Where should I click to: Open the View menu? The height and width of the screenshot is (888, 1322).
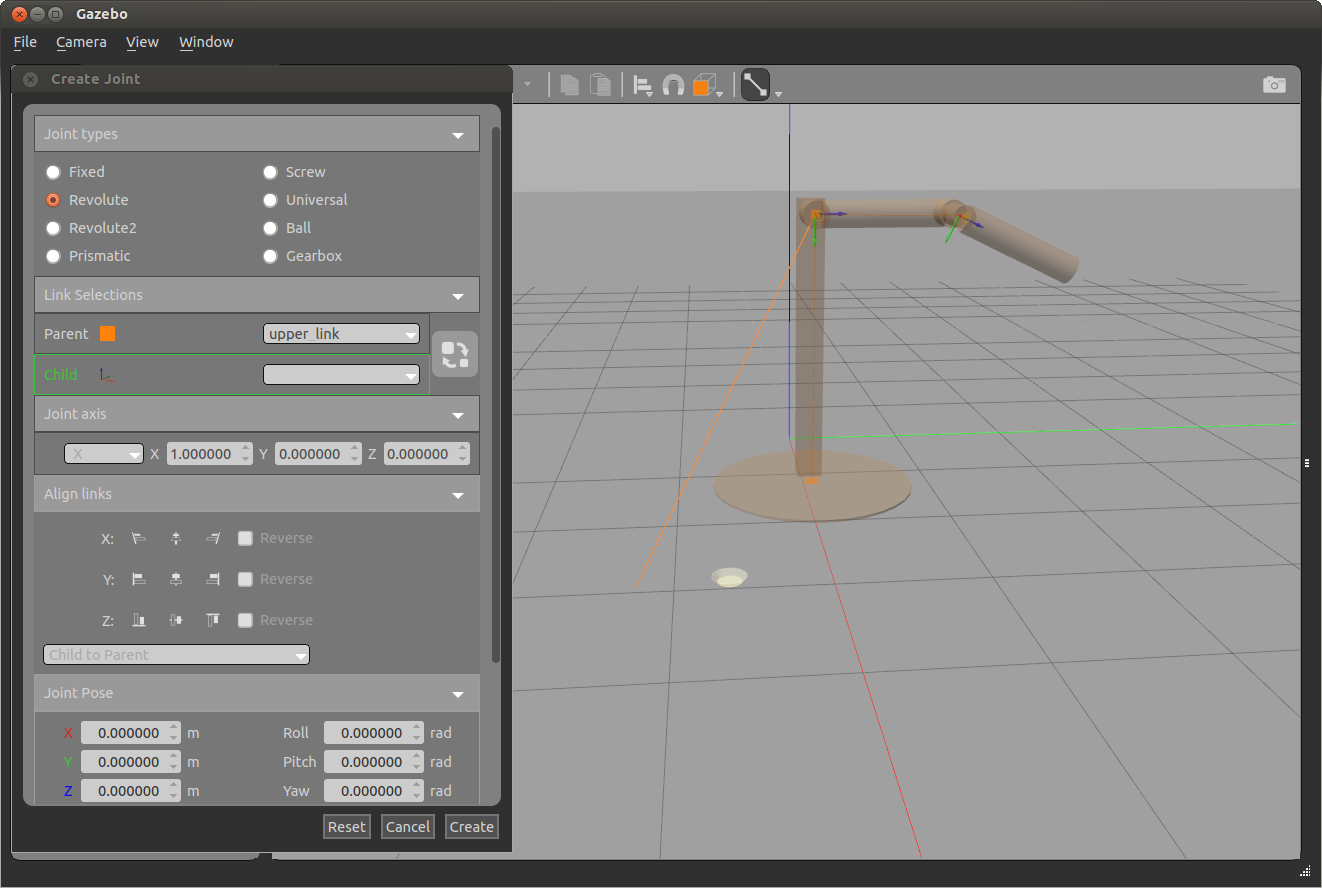click(142, 42)
